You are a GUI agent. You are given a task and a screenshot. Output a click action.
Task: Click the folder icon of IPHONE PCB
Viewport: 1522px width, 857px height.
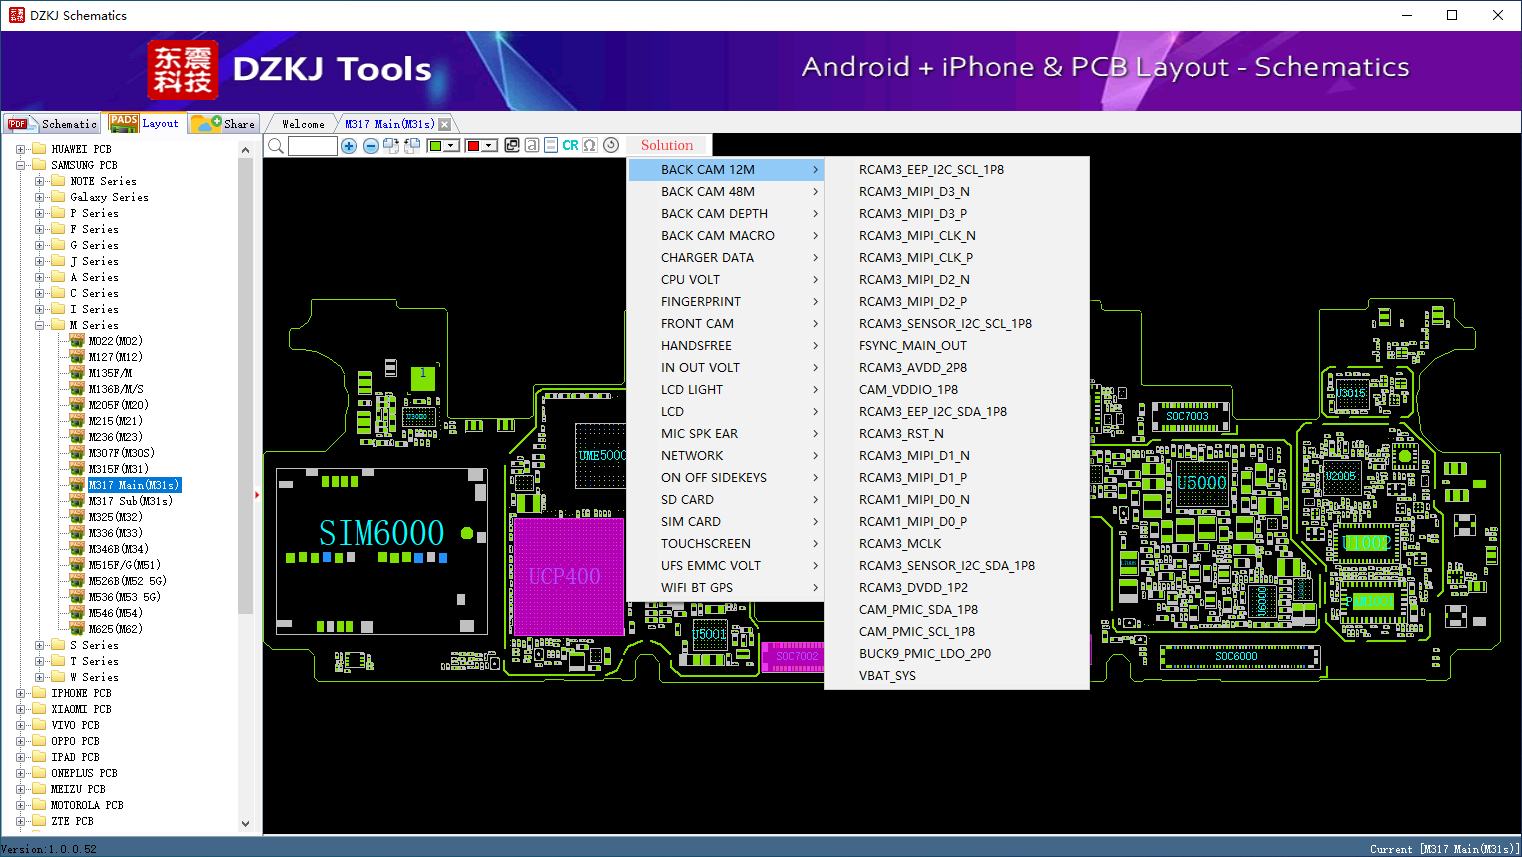[x=39, y=693]
